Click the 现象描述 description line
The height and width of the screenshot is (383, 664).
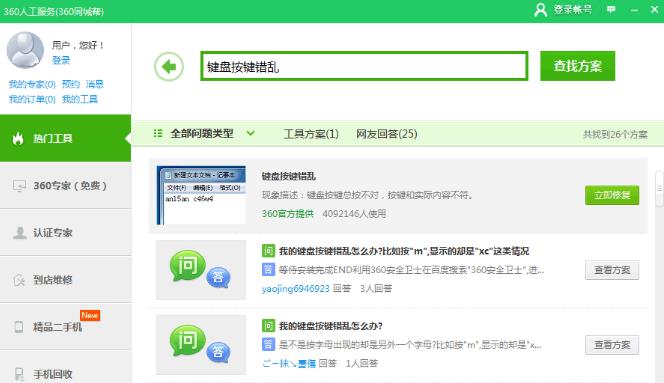pos(367,195)
